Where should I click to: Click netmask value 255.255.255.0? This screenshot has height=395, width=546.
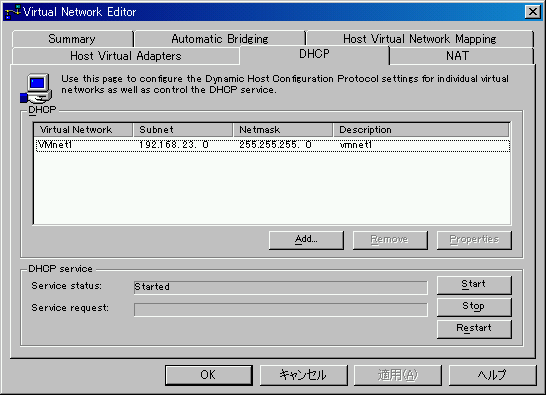click(x=275, y=145)
